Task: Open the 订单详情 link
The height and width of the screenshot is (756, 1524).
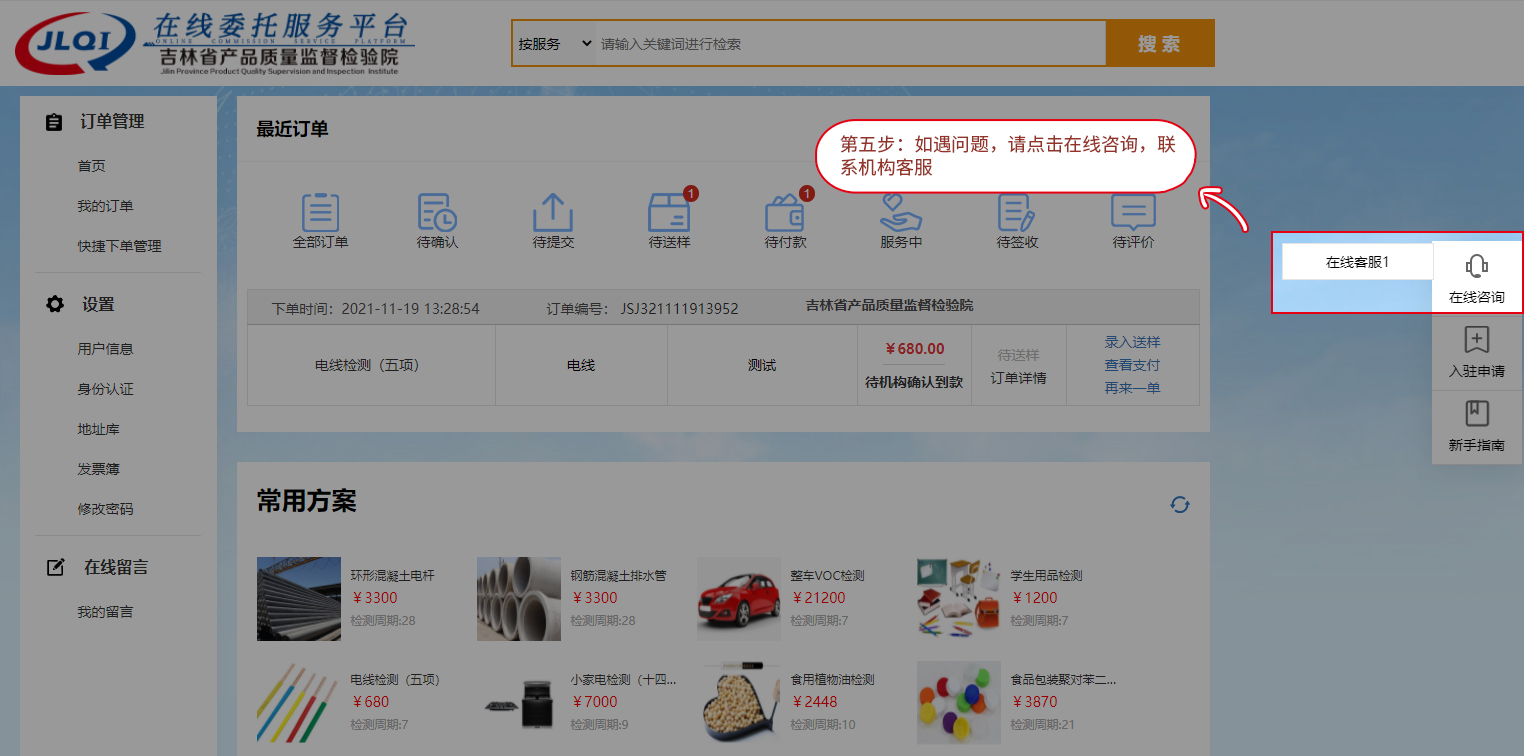Action: [x=1018, y=378]
